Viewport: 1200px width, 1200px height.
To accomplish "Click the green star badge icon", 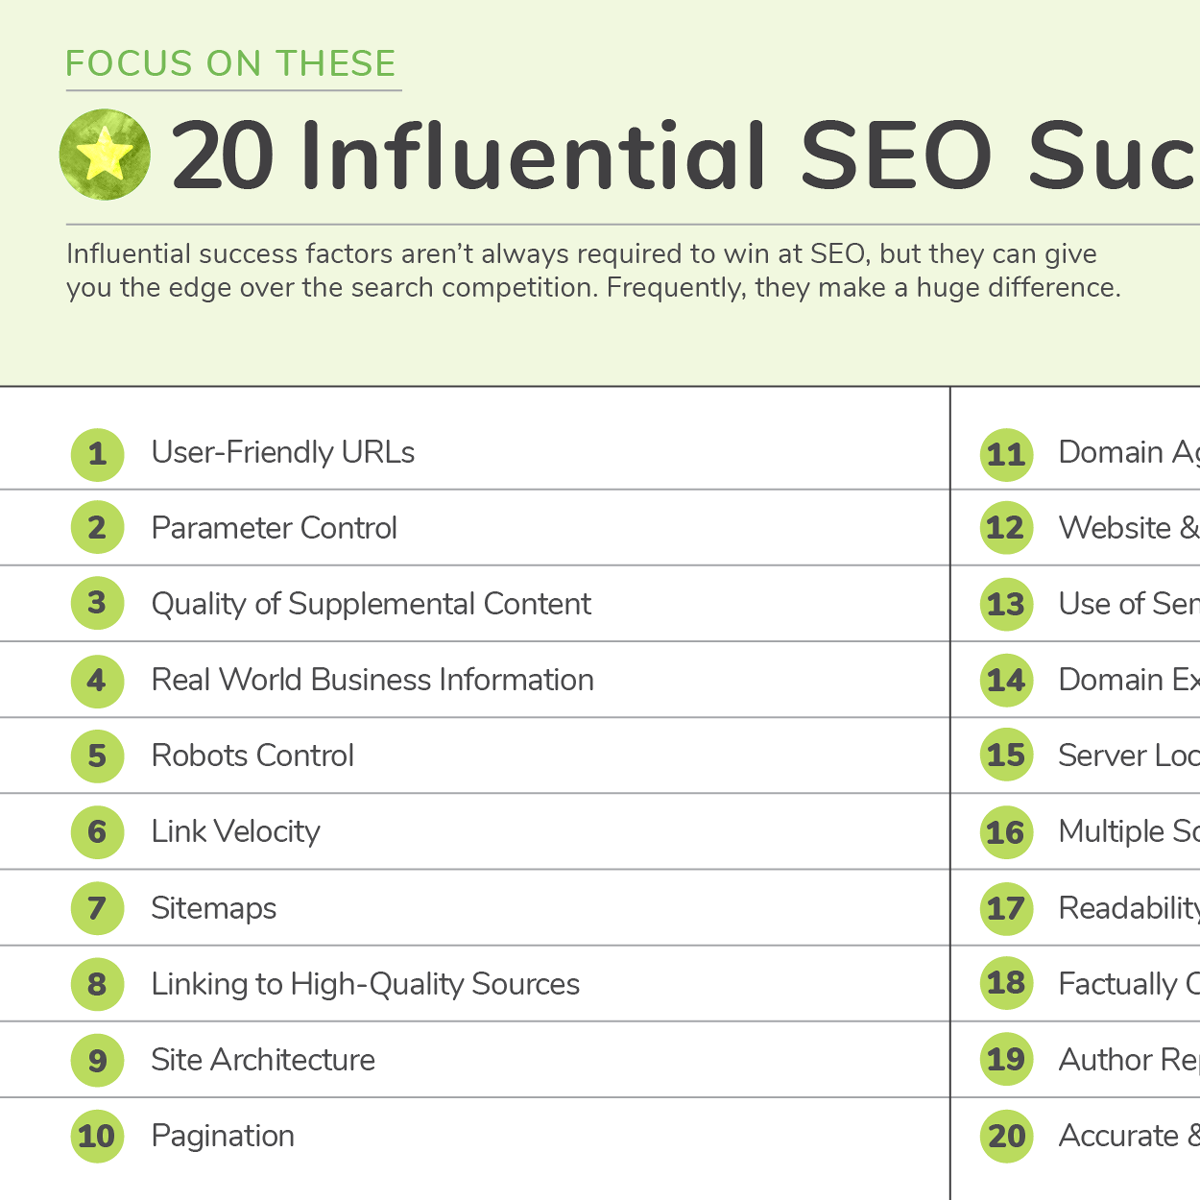I will pyautogui.click(x=105, y=155).
